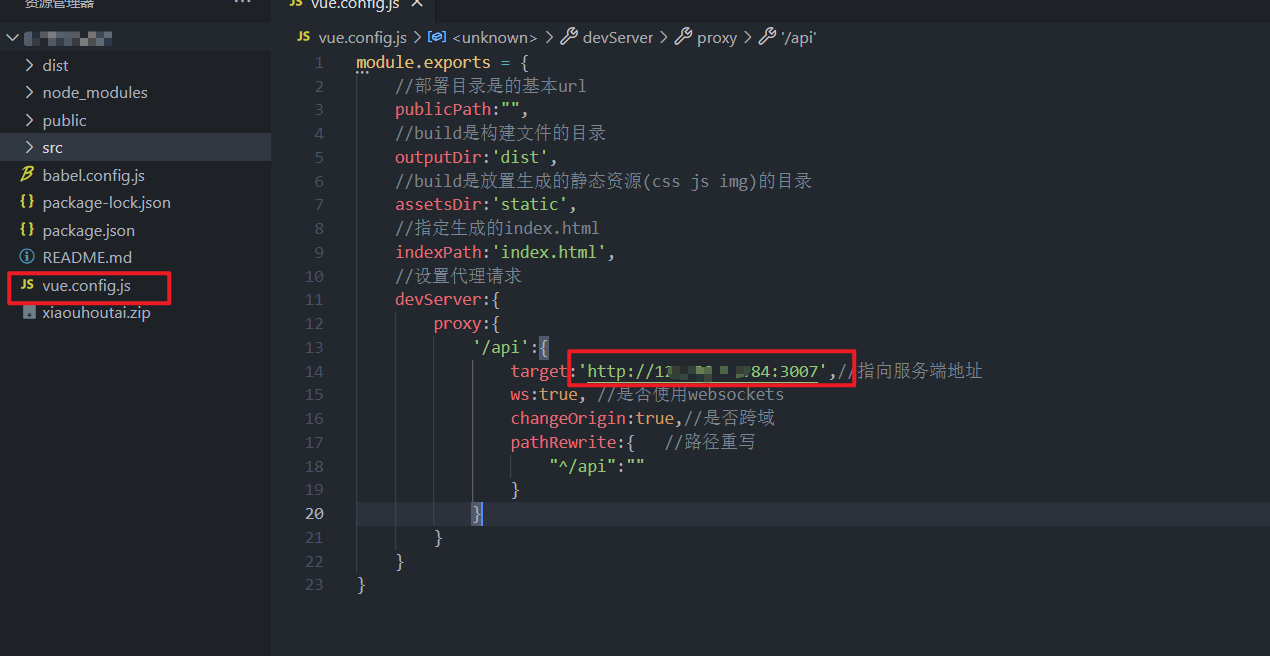Click the wrench icon before '/api' breadcrumb
This screenshot has width=1270, height=656.
click(x=768, y=37)
